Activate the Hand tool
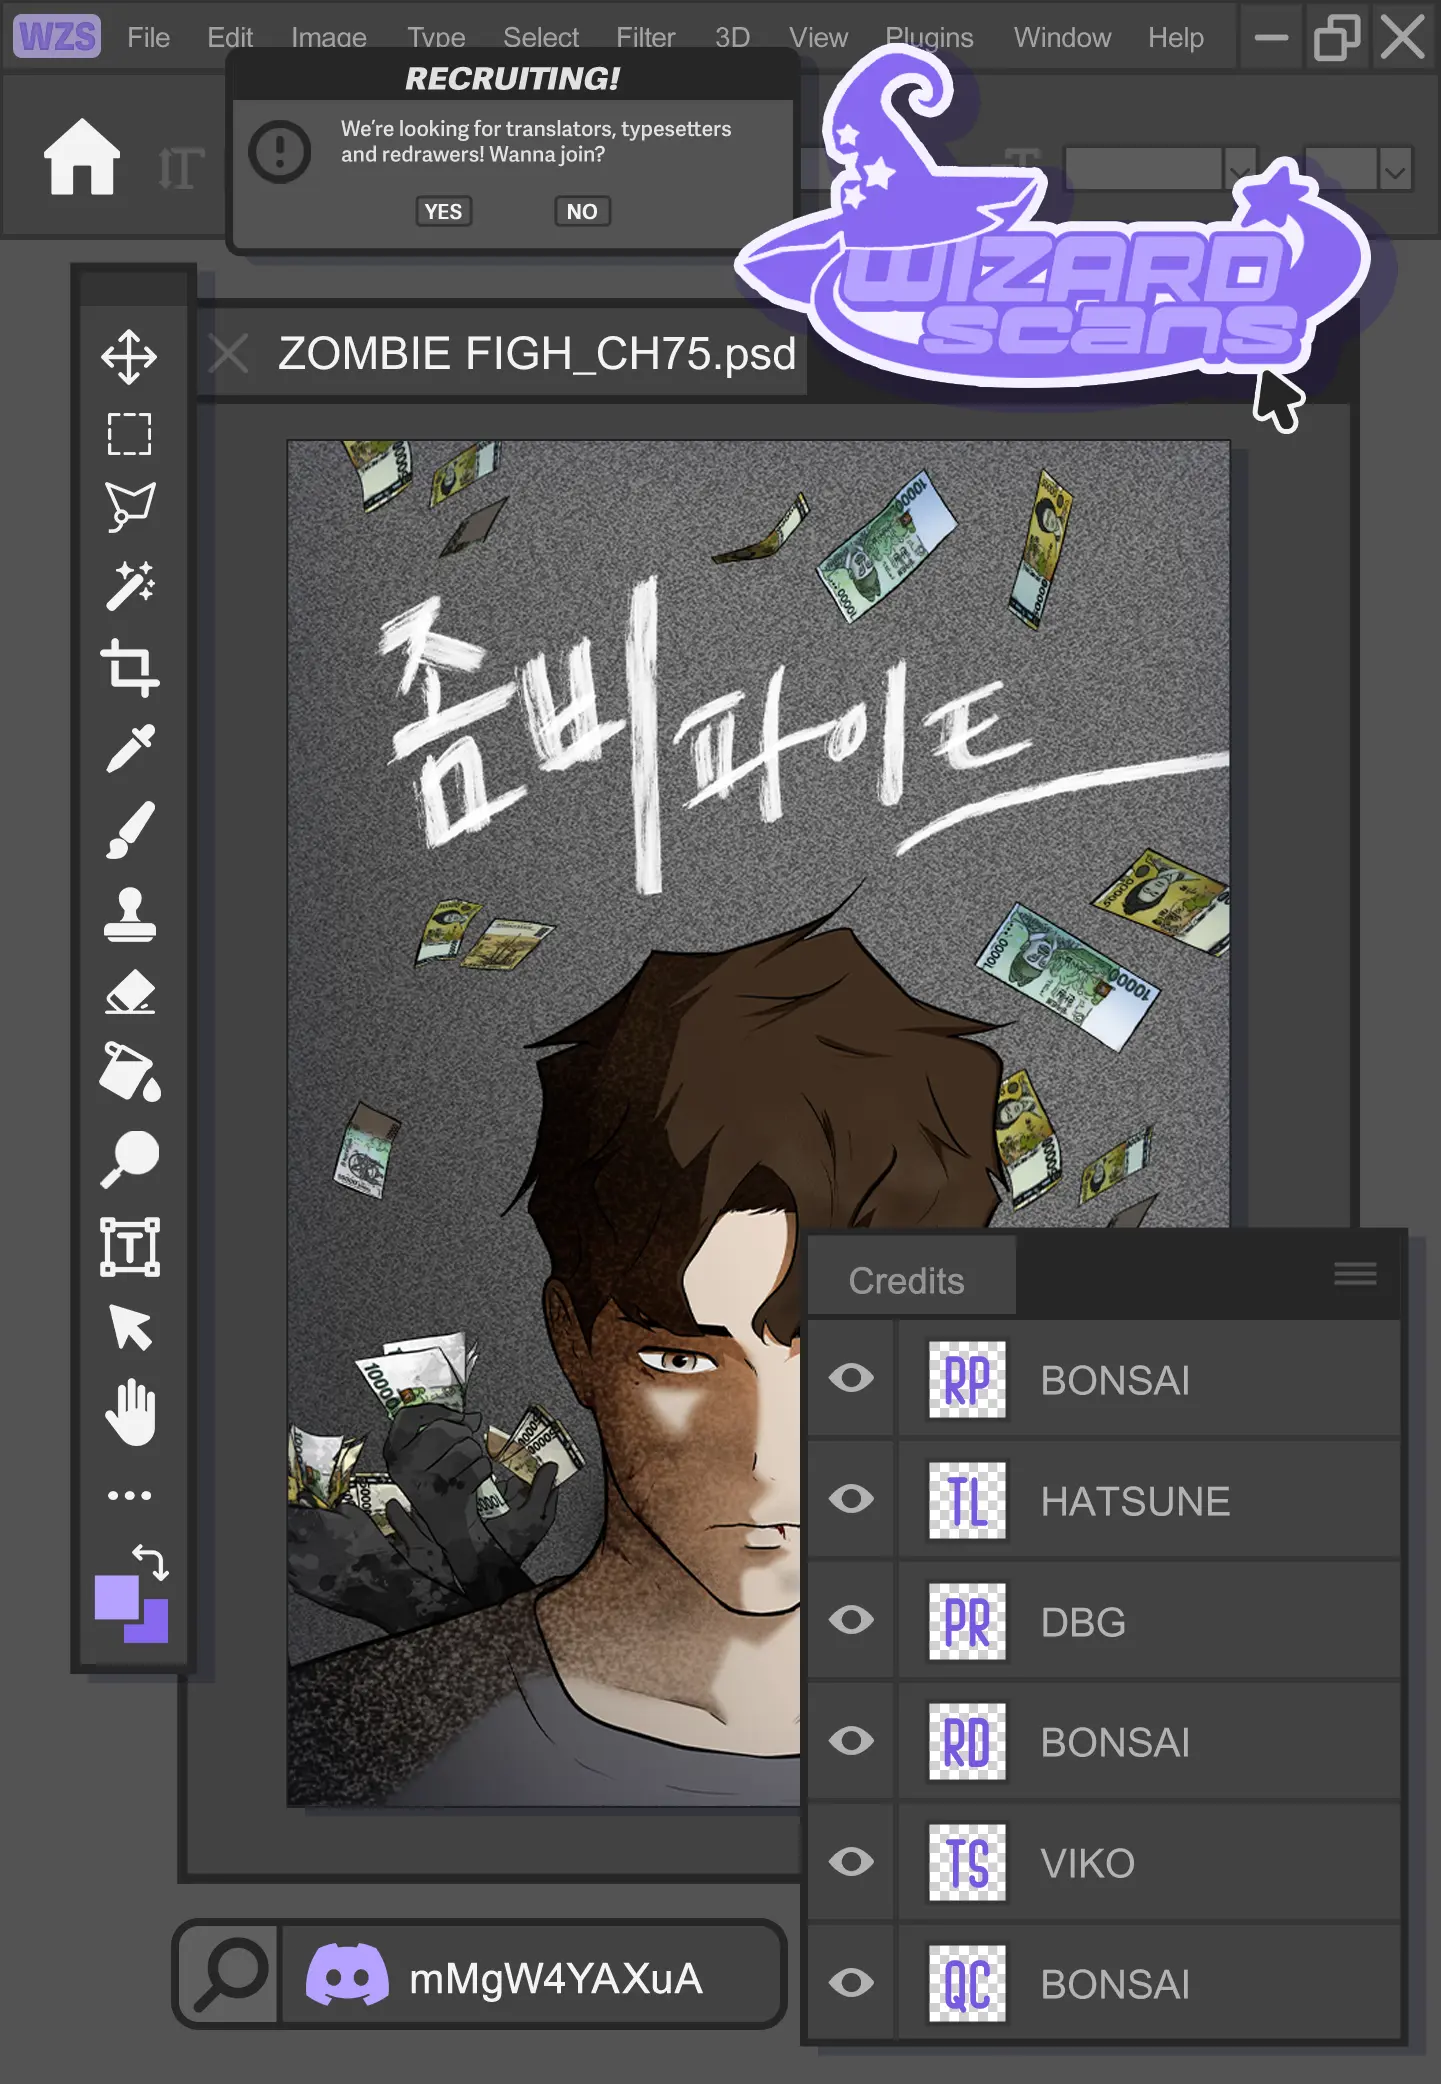1441x2084 pixels. click(130, 1413)
